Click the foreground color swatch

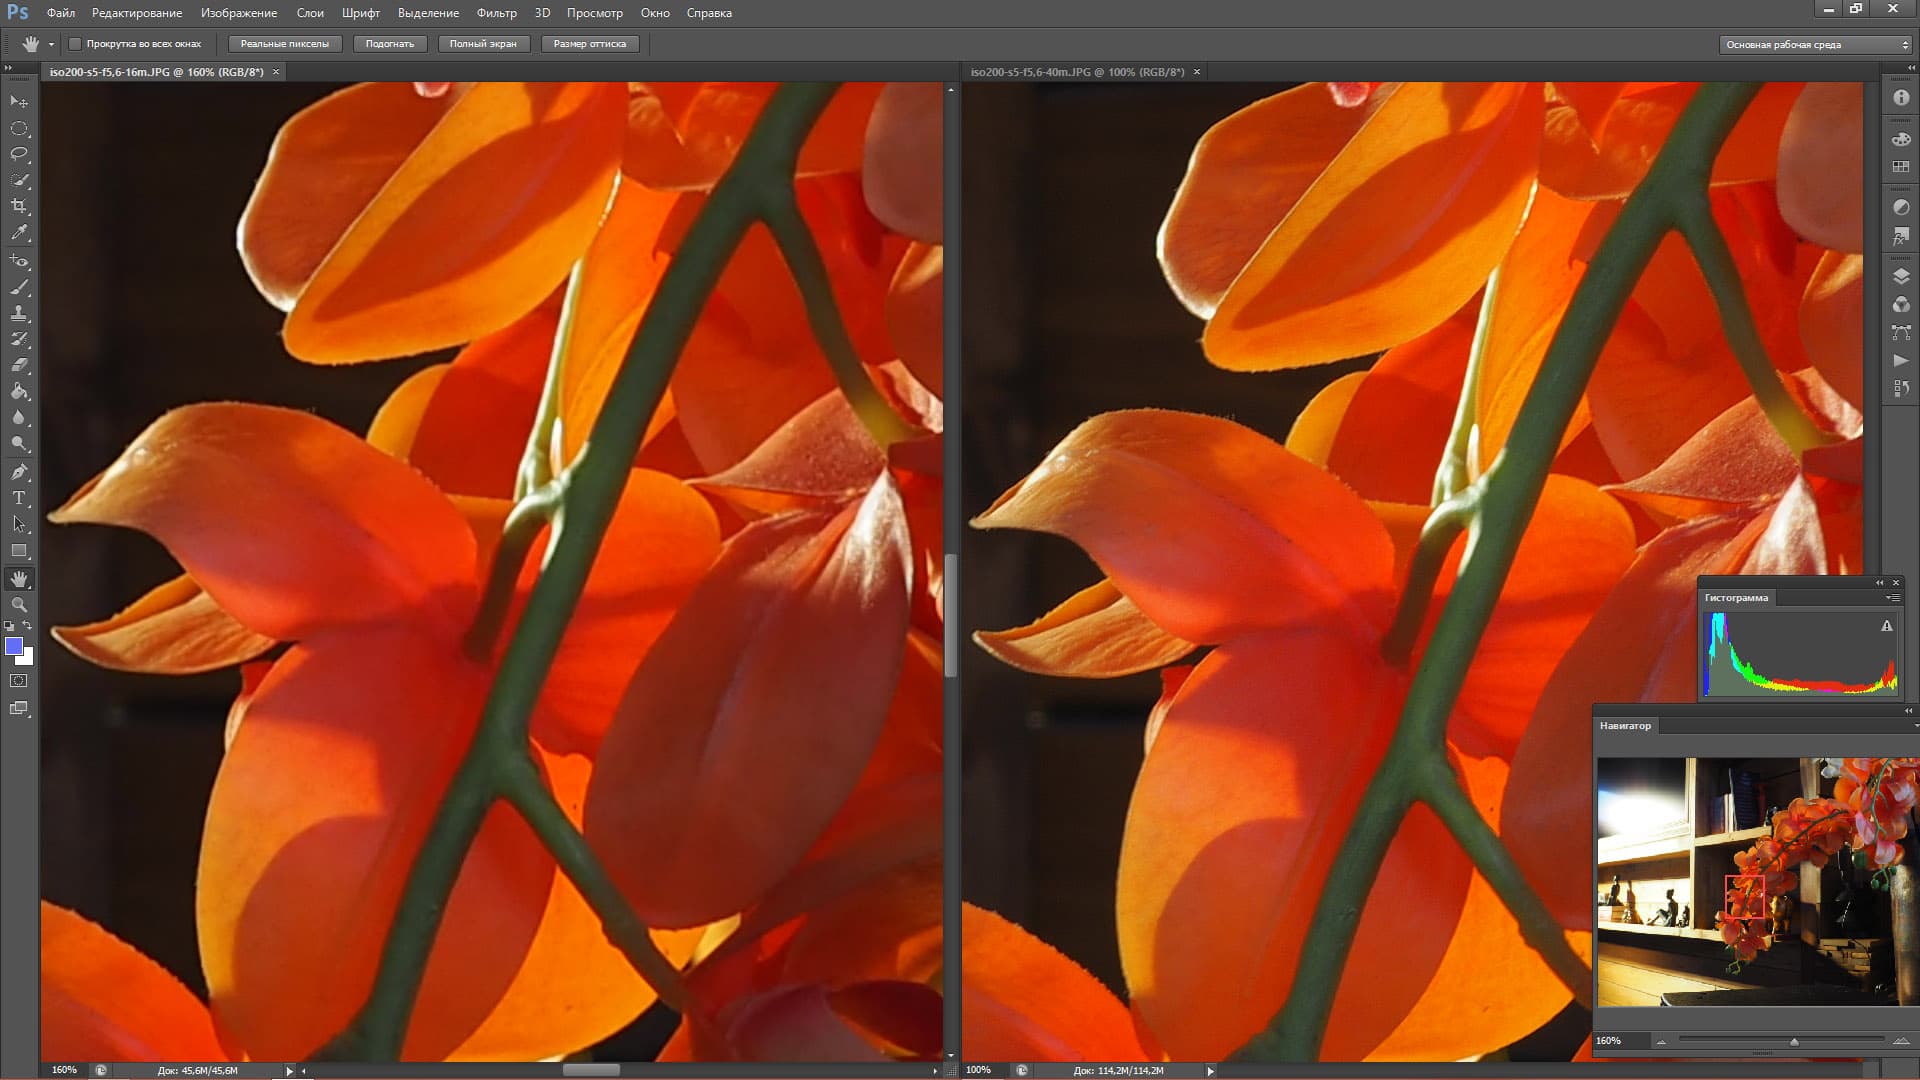coord(14,646)
